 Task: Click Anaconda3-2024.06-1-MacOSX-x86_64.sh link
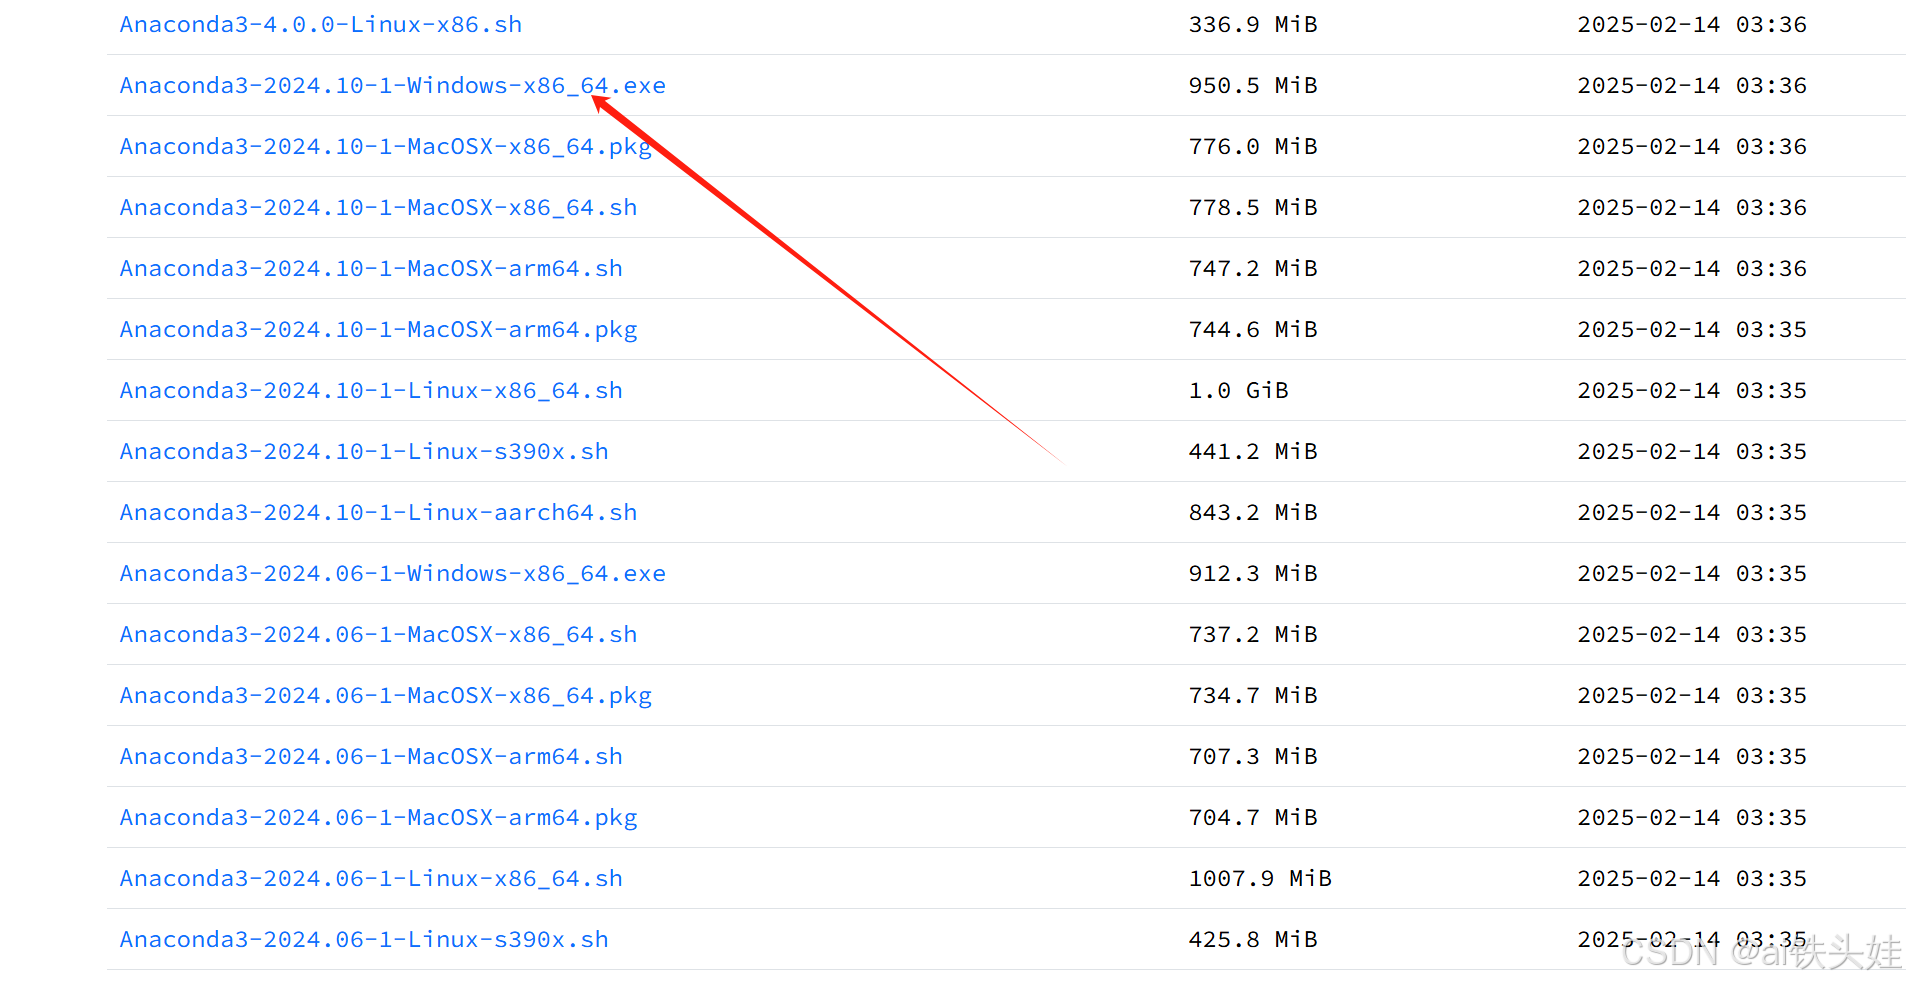click(379, 635)
